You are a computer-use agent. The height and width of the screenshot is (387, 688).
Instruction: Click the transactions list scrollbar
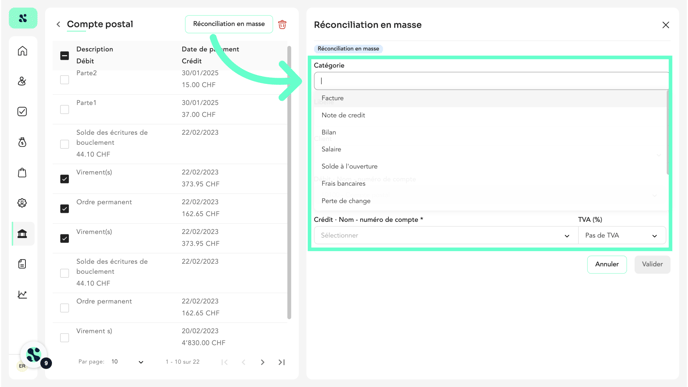click(x=289, y=182)
